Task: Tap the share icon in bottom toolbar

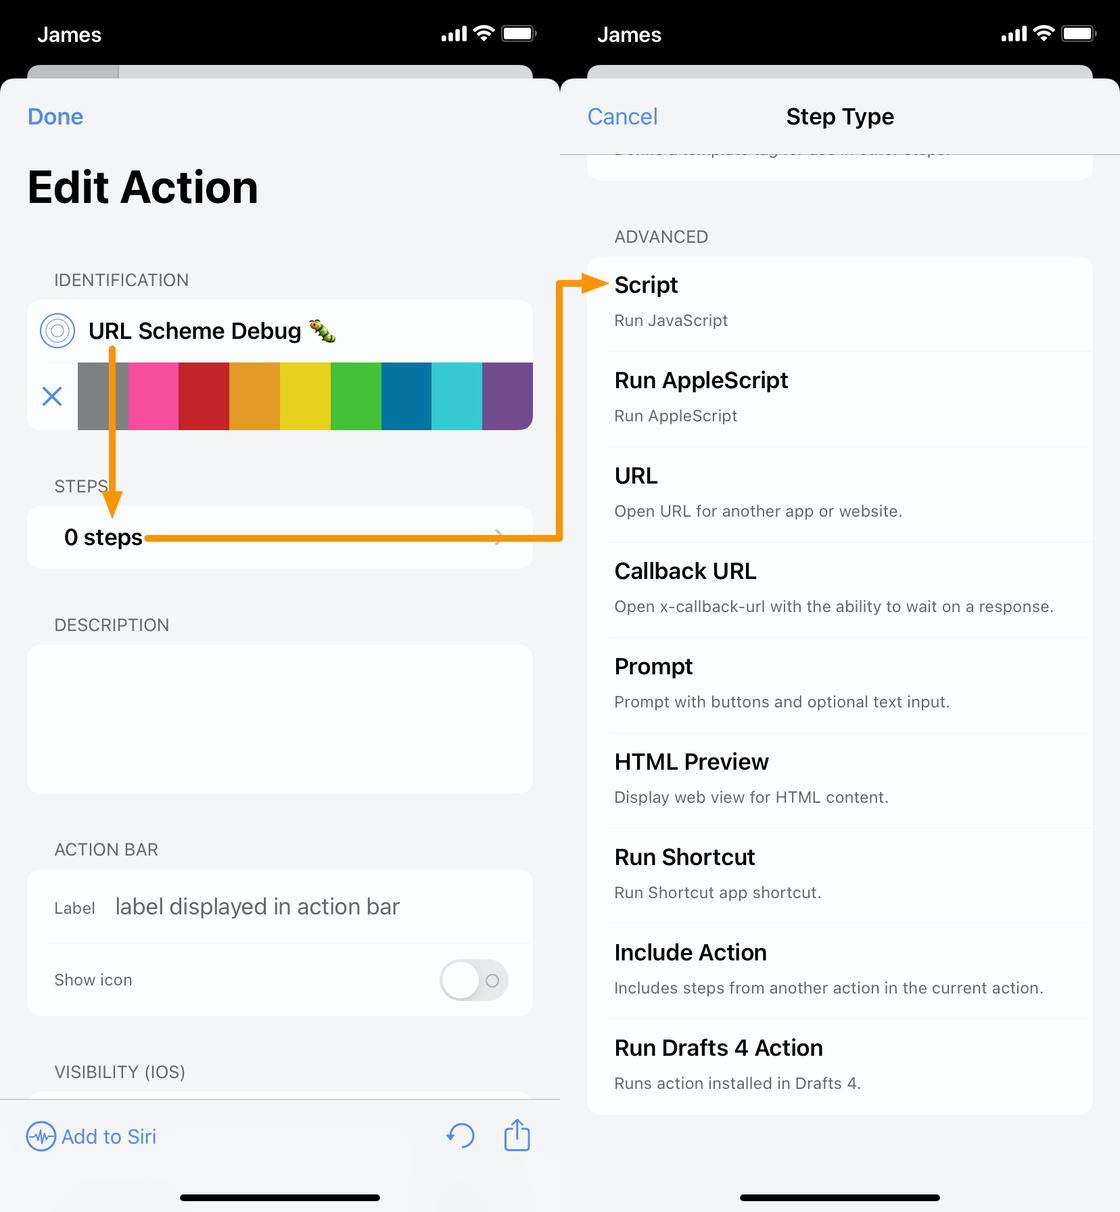Action: click(517, 1135)
